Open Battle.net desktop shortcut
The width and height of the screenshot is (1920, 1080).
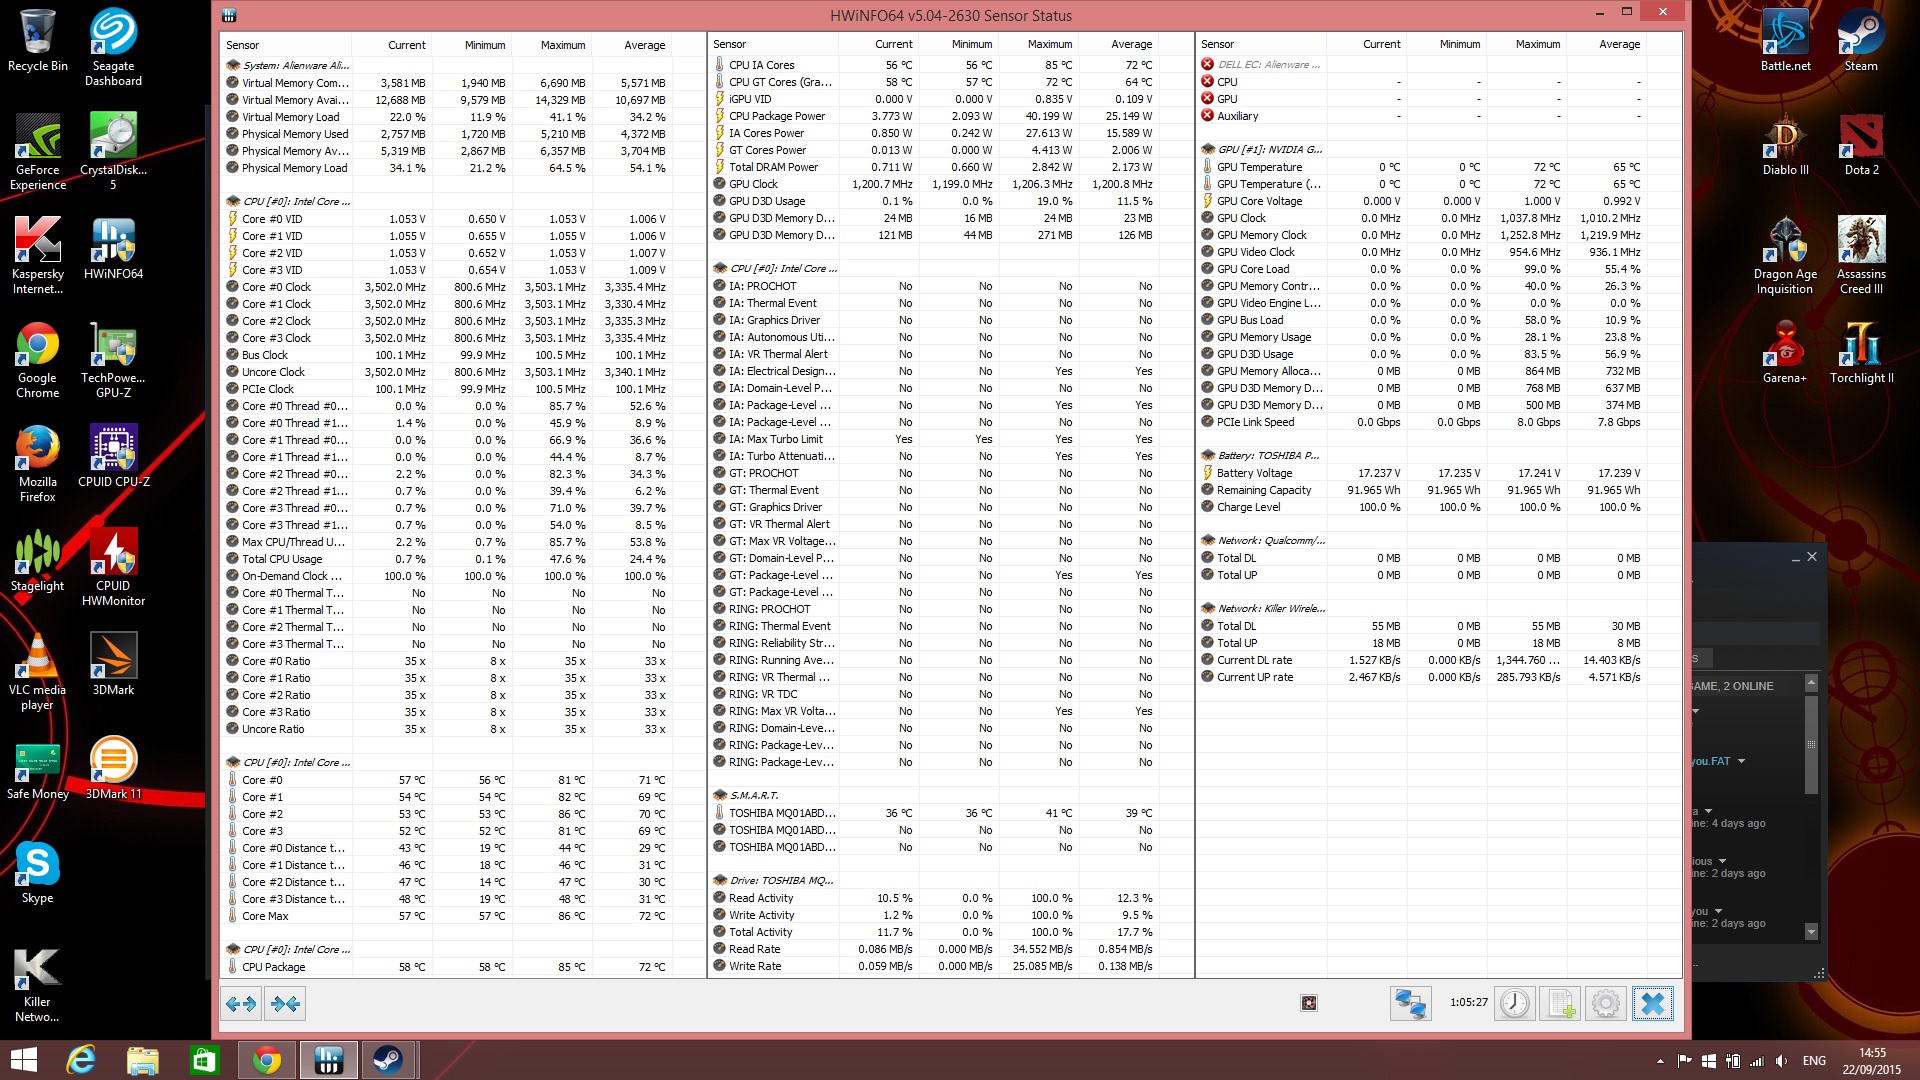click(x=1785, y=41)
